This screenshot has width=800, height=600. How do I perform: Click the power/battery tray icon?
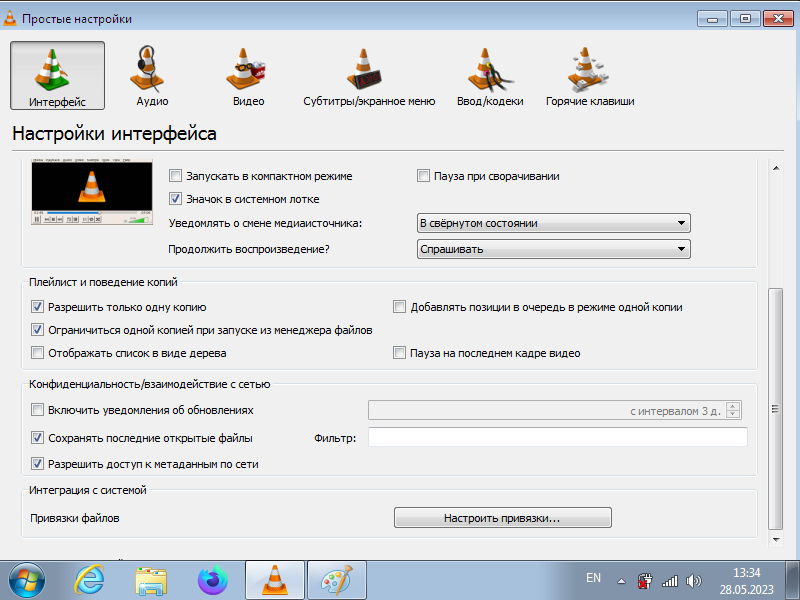645,581
